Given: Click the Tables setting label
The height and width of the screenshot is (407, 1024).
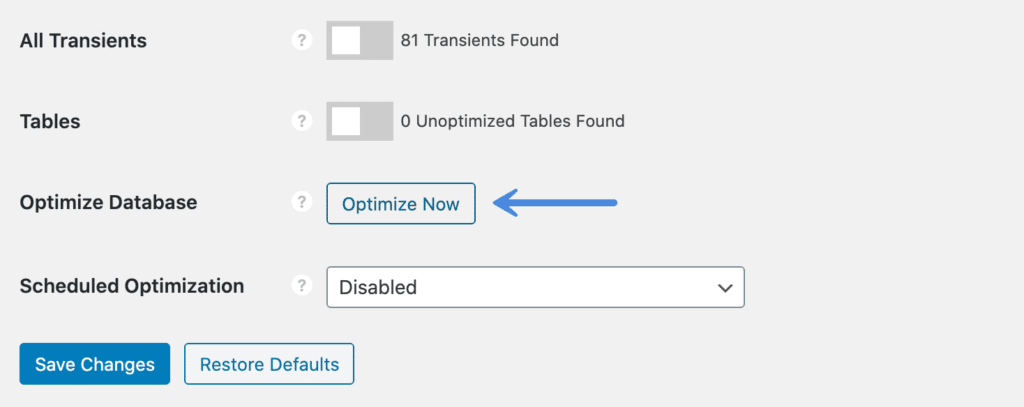Looking at the screenshot, I should click(x=50, y=122).
